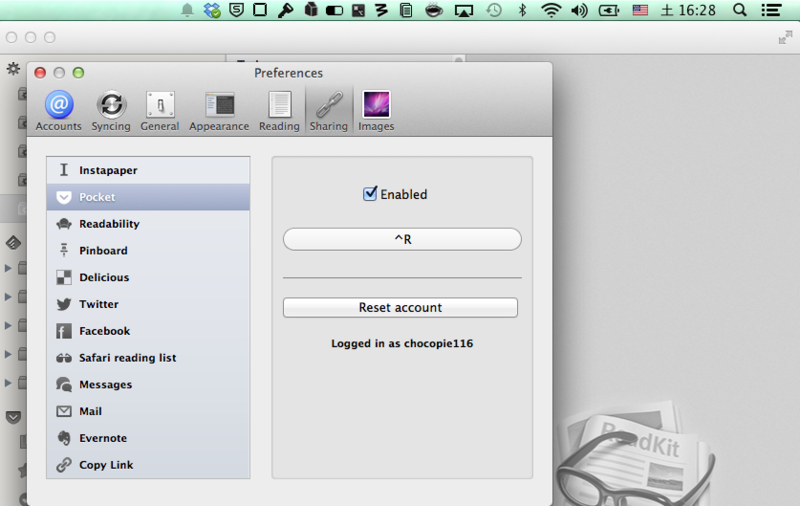Open Time Machine menu bar icon

(493, 10)
